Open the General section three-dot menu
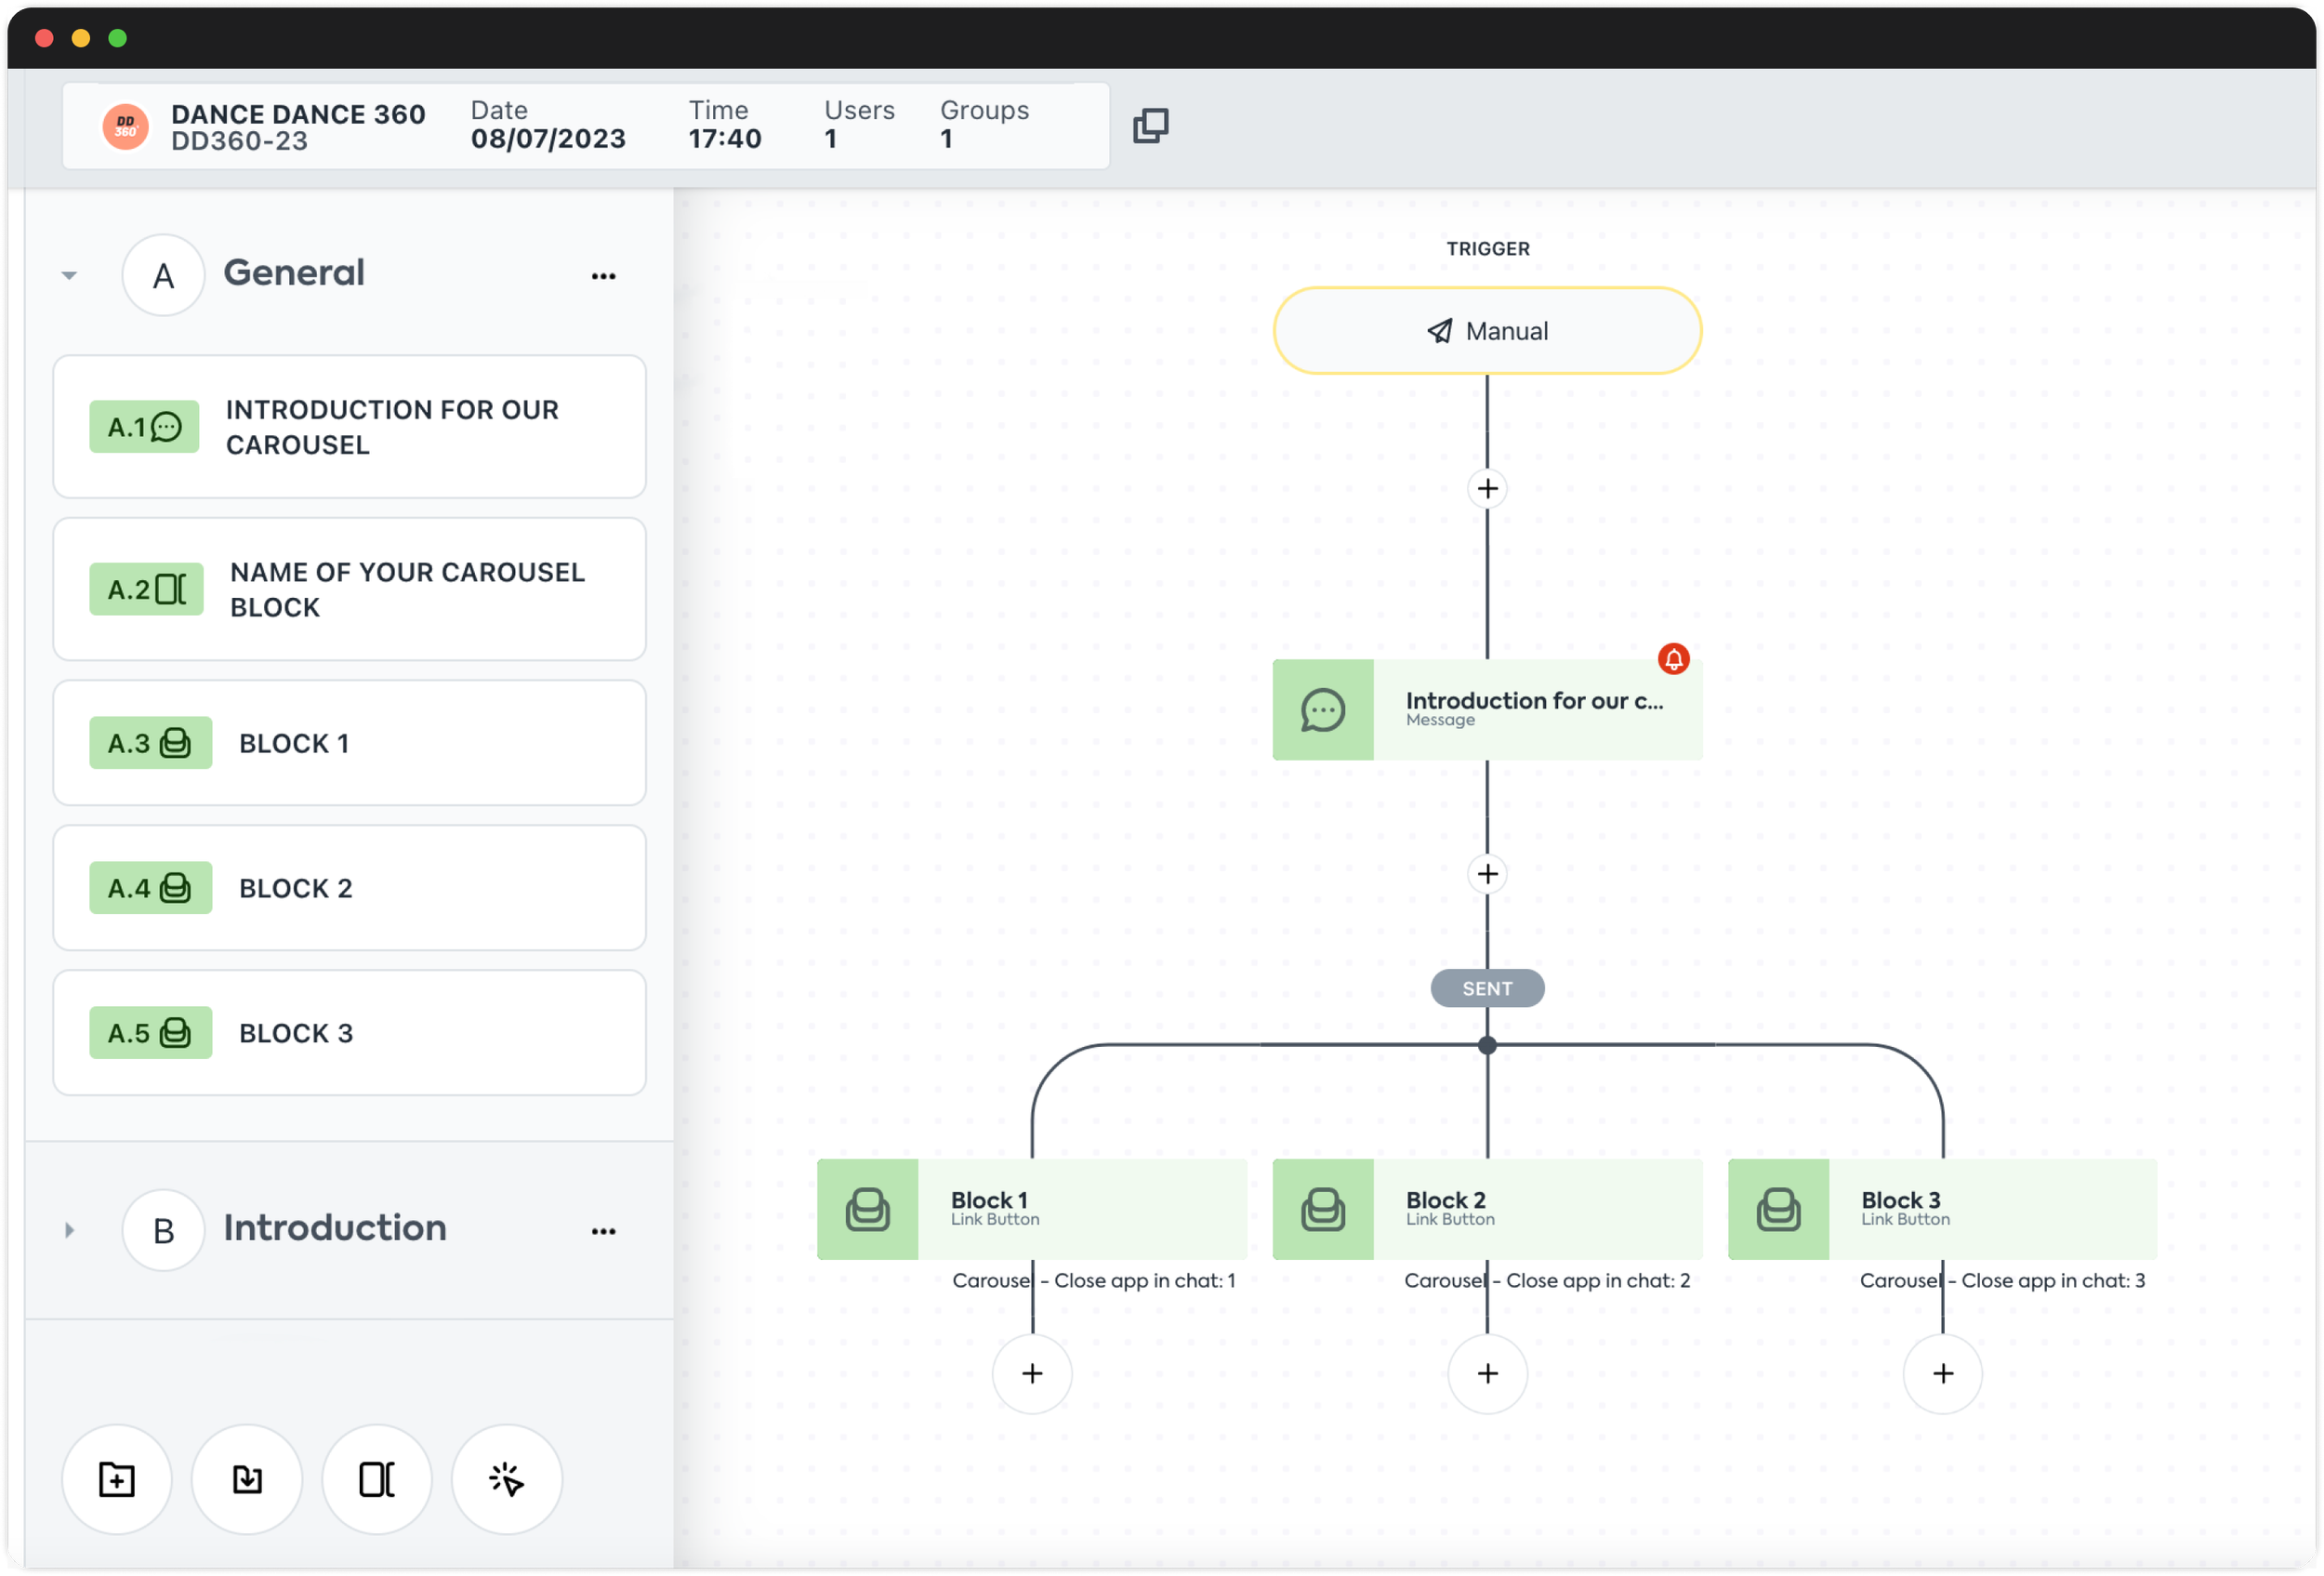The height and width of the screenshot is (1576, 2324). 604,276
